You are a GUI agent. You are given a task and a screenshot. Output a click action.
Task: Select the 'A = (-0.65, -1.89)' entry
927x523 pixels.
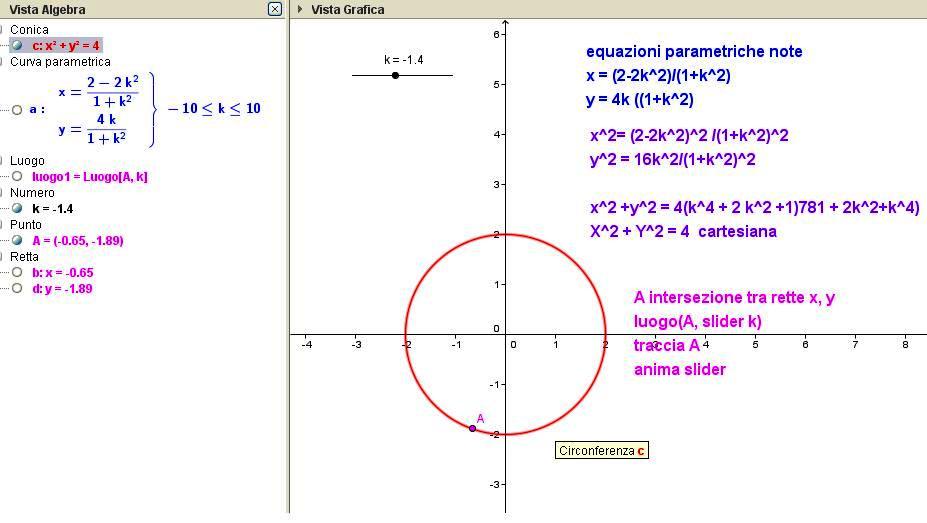coord(77,241)
